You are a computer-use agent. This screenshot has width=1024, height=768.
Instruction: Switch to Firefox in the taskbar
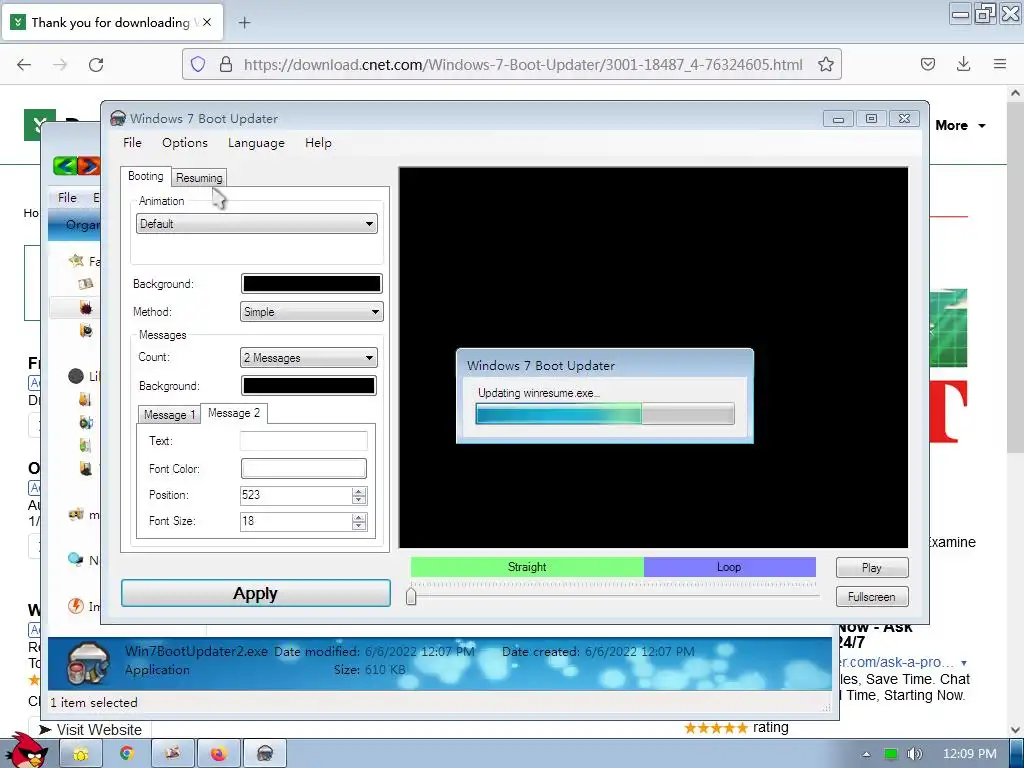click(x=219, y=754)
